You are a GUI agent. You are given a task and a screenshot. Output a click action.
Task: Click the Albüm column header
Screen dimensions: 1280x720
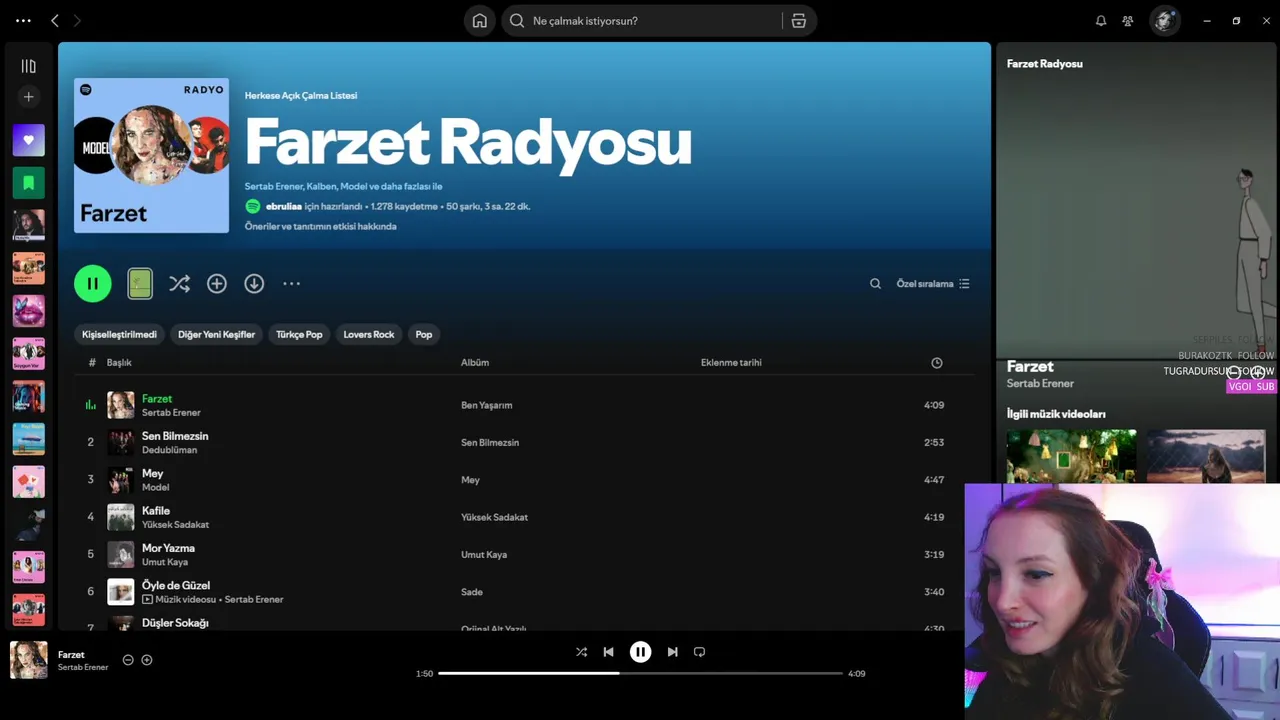pyautogui.click(x=475, y=363)
